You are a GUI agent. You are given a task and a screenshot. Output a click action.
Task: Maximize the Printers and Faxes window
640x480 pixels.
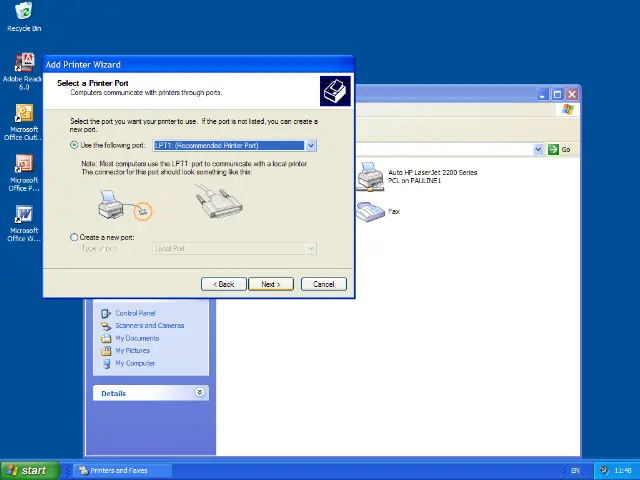tap(557, 95)
